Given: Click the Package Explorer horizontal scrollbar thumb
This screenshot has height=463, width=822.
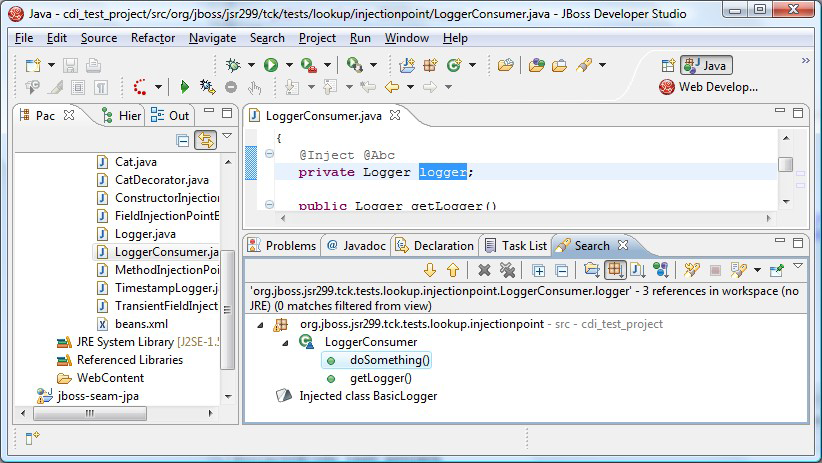Looking at the screenshot, I should click(x=90, y=413).
